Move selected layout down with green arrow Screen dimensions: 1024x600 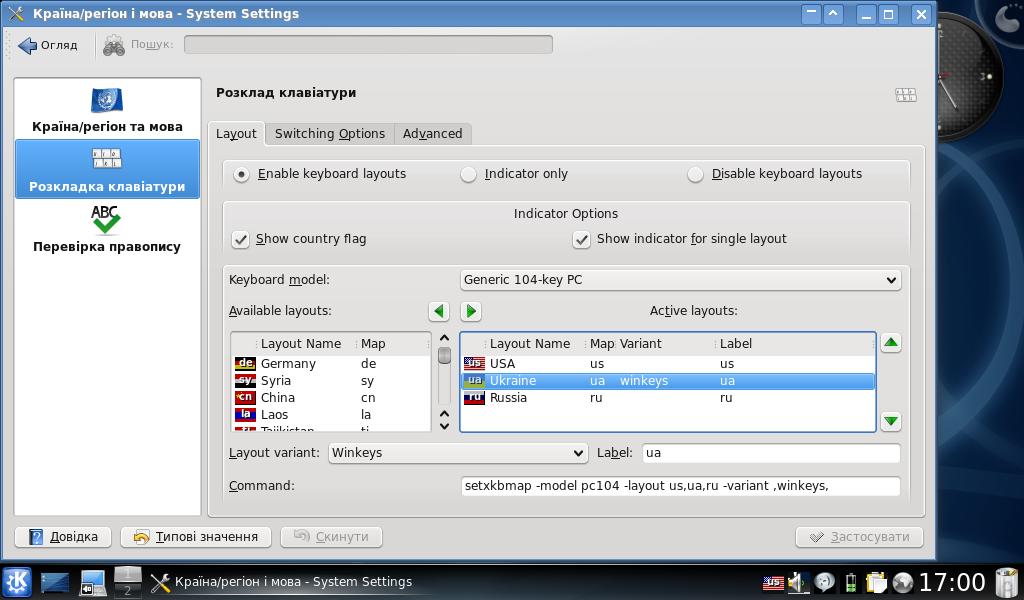coord(891,421)
